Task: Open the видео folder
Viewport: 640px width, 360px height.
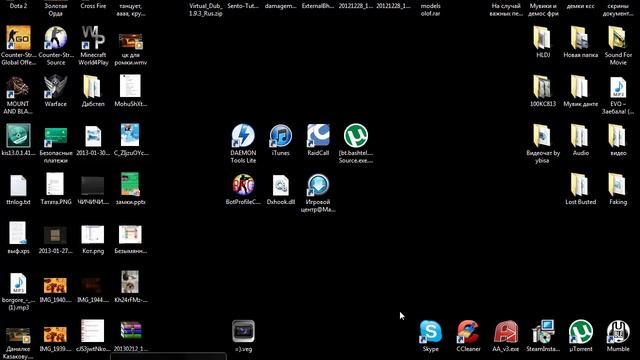Action: point(618,136)
